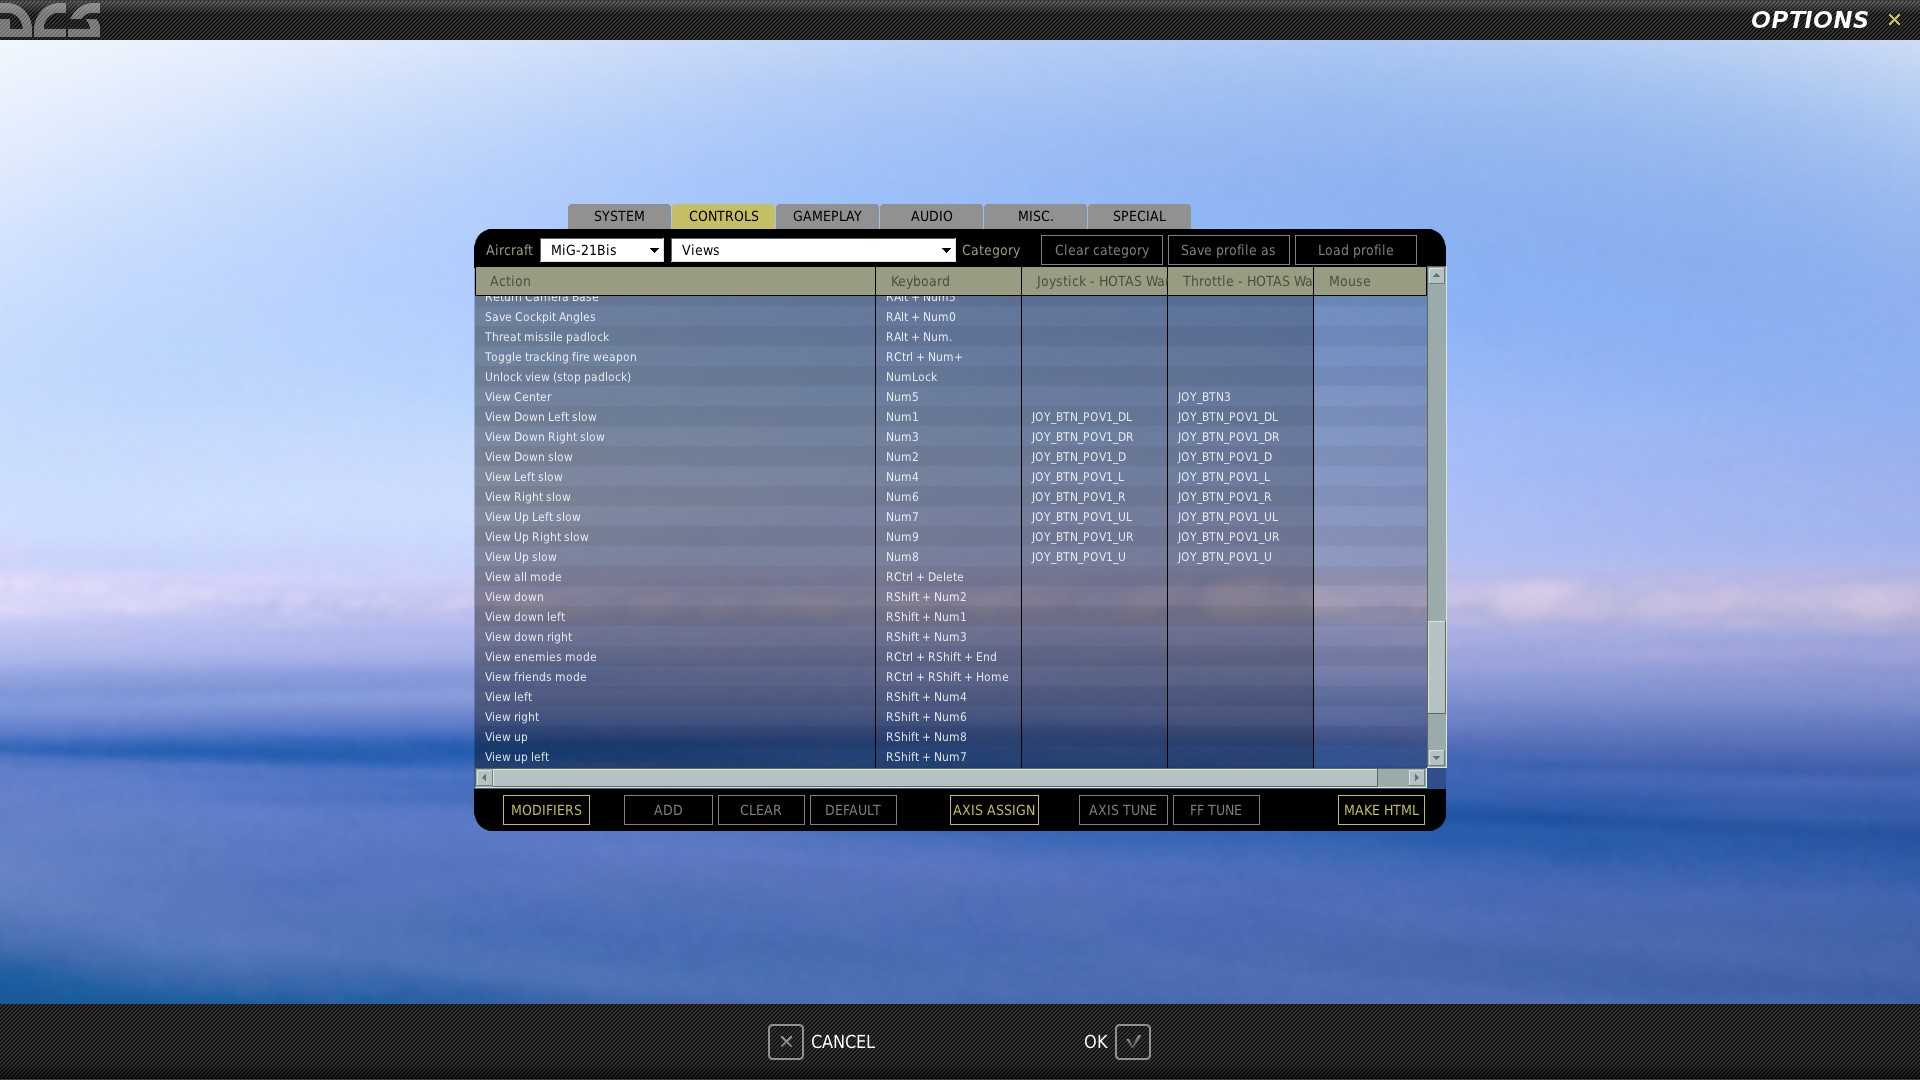This screenshot has height=1080, width=1920.
Task: Open AXIS ASSIGN view
Action: point(994,810)
